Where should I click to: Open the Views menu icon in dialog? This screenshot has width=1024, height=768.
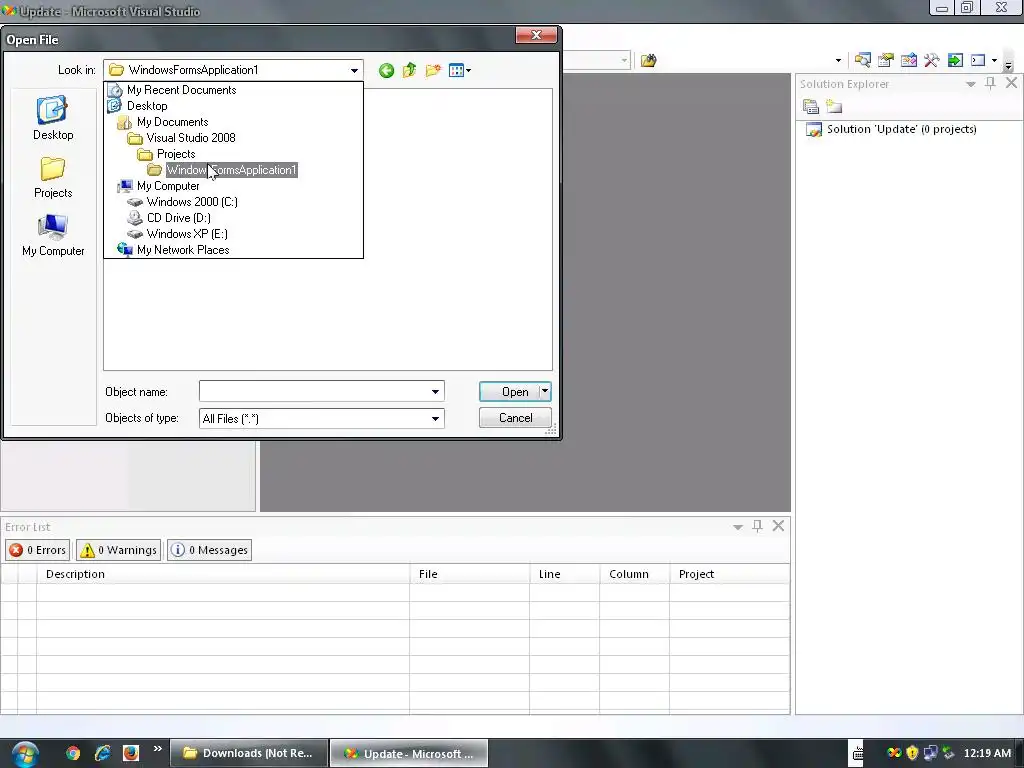(x=460, y=71)
